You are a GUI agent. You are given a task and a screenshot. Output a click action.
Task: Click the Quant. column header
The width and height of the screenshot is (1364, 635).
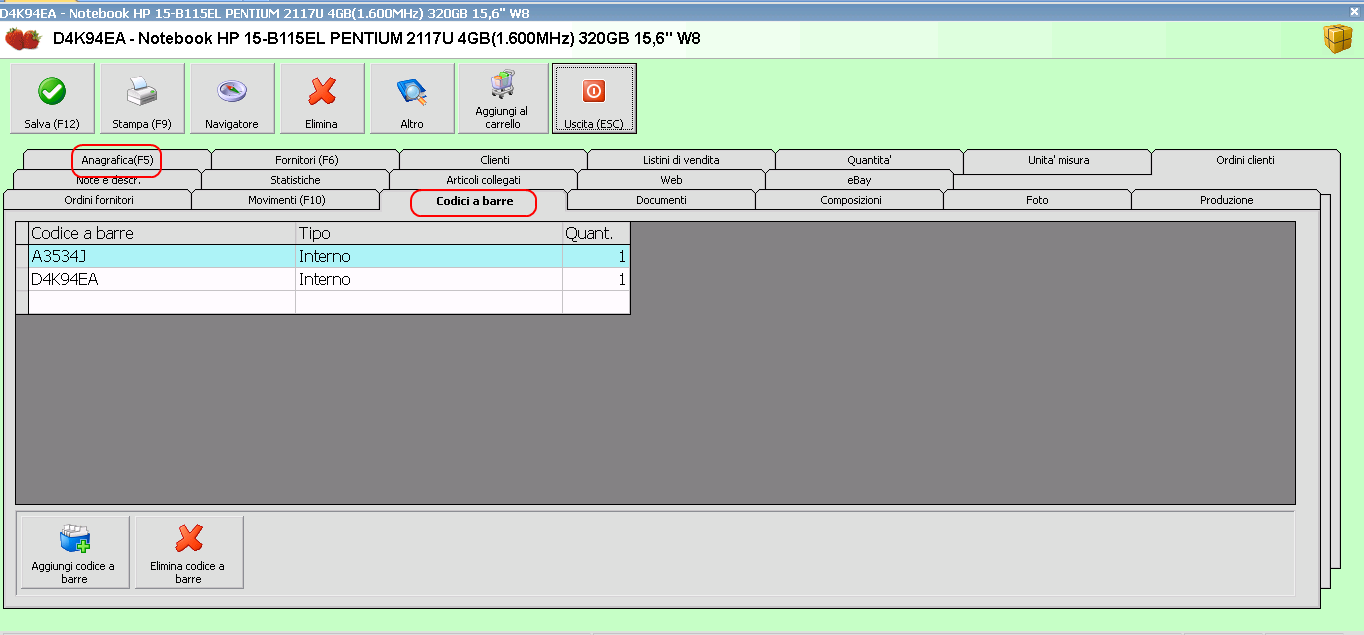point(596,233)
